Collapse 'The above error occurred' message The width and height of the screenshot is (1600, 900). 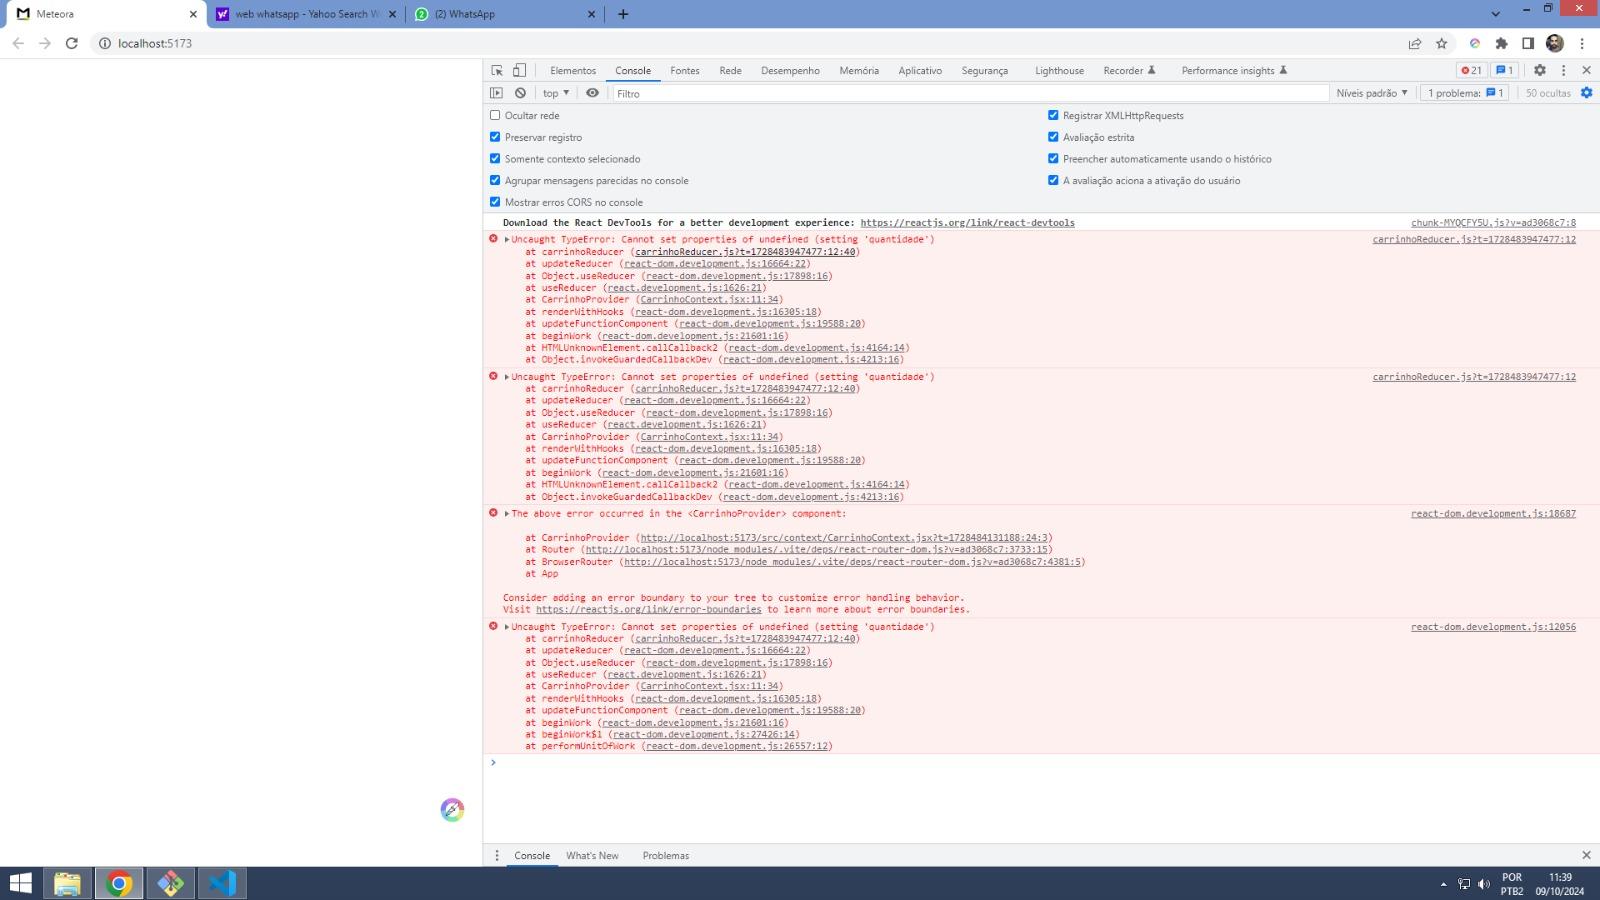[x=507, y=514]
